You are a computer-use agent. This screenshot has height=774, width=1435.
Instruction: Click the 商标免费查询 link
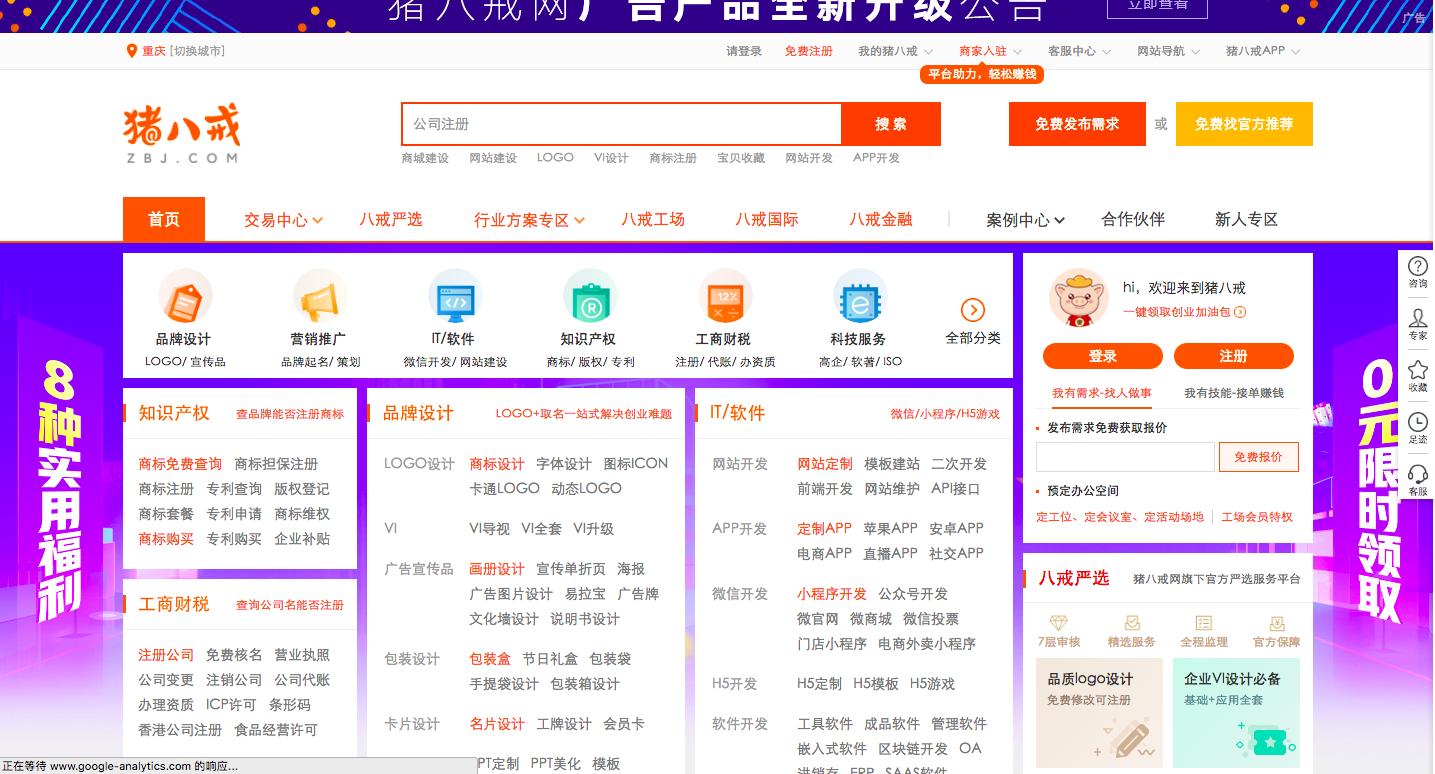coord(180,464)
